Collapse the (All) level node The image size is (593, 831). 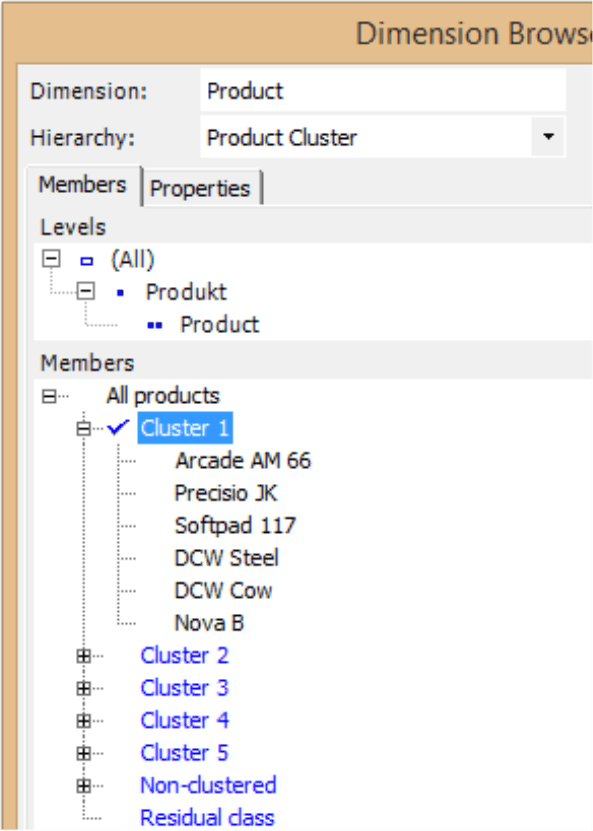coord(51,259)
